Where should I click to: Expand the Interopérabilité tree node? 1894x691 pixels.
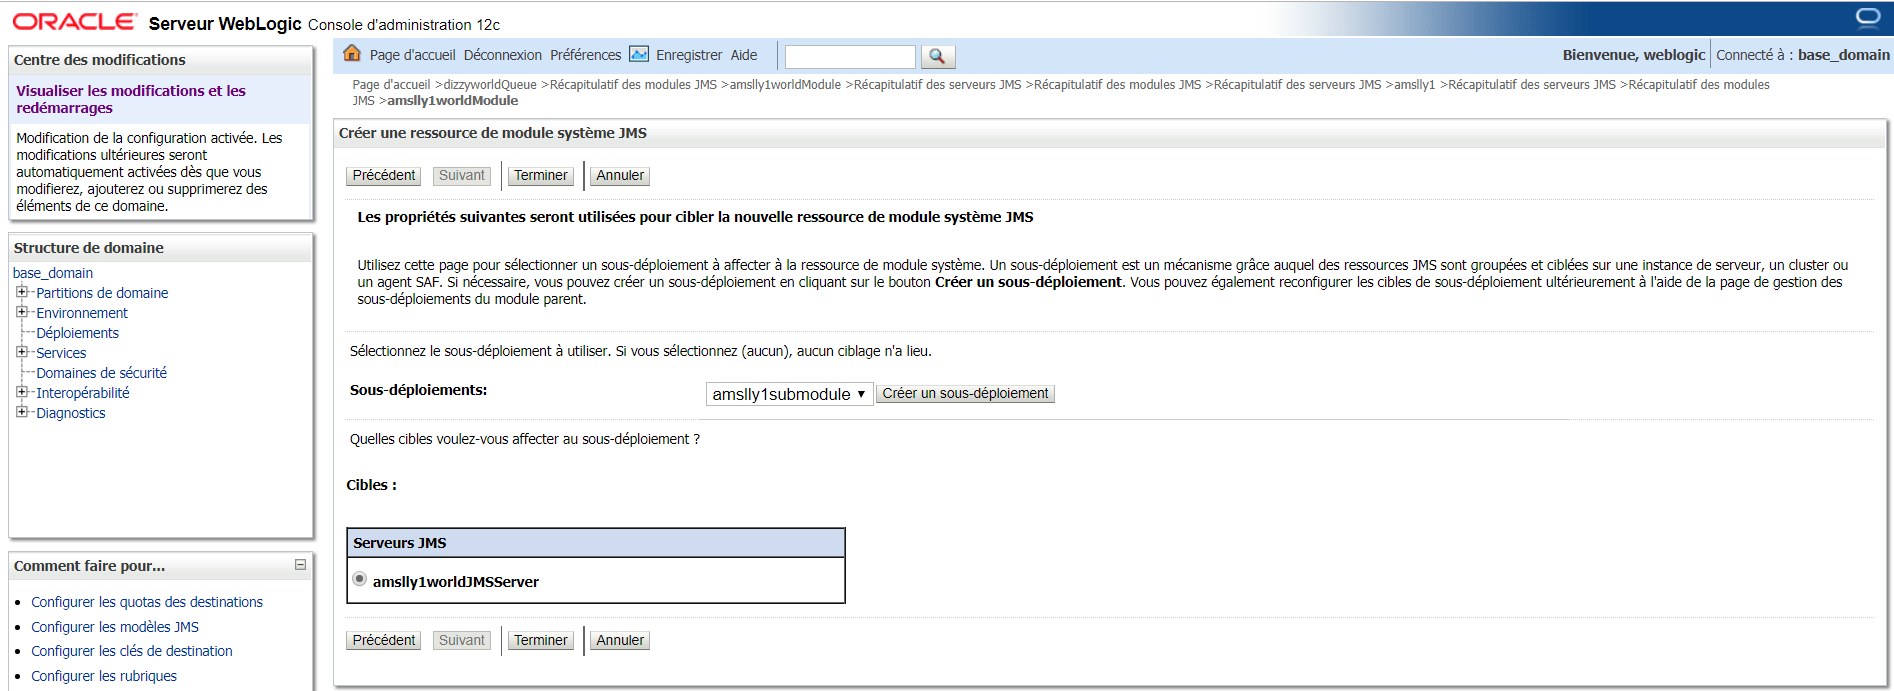coord(21,392)
